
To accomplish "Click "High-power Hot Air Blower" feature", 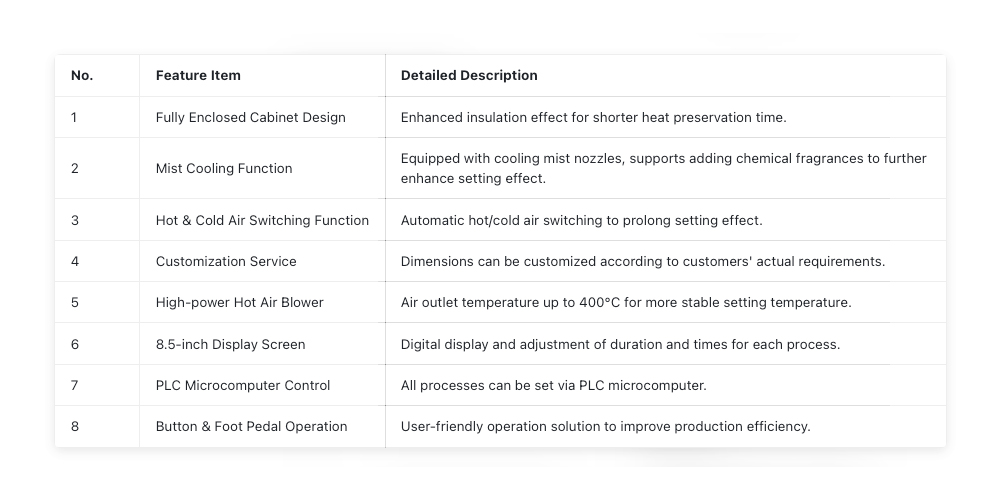I will point(240,302).
